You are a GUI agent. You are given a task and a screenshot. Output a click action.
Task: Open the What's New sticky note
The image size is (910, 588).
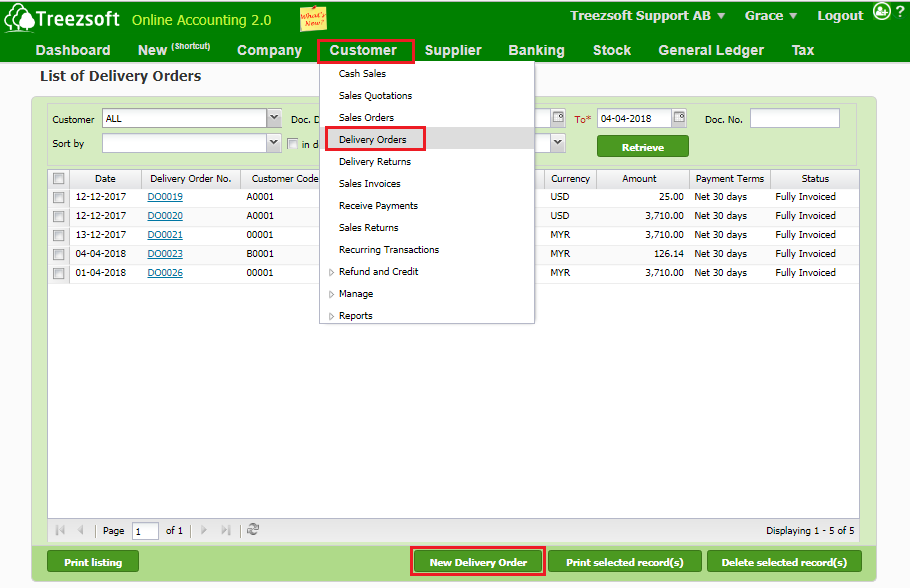(x=313, y=19)
